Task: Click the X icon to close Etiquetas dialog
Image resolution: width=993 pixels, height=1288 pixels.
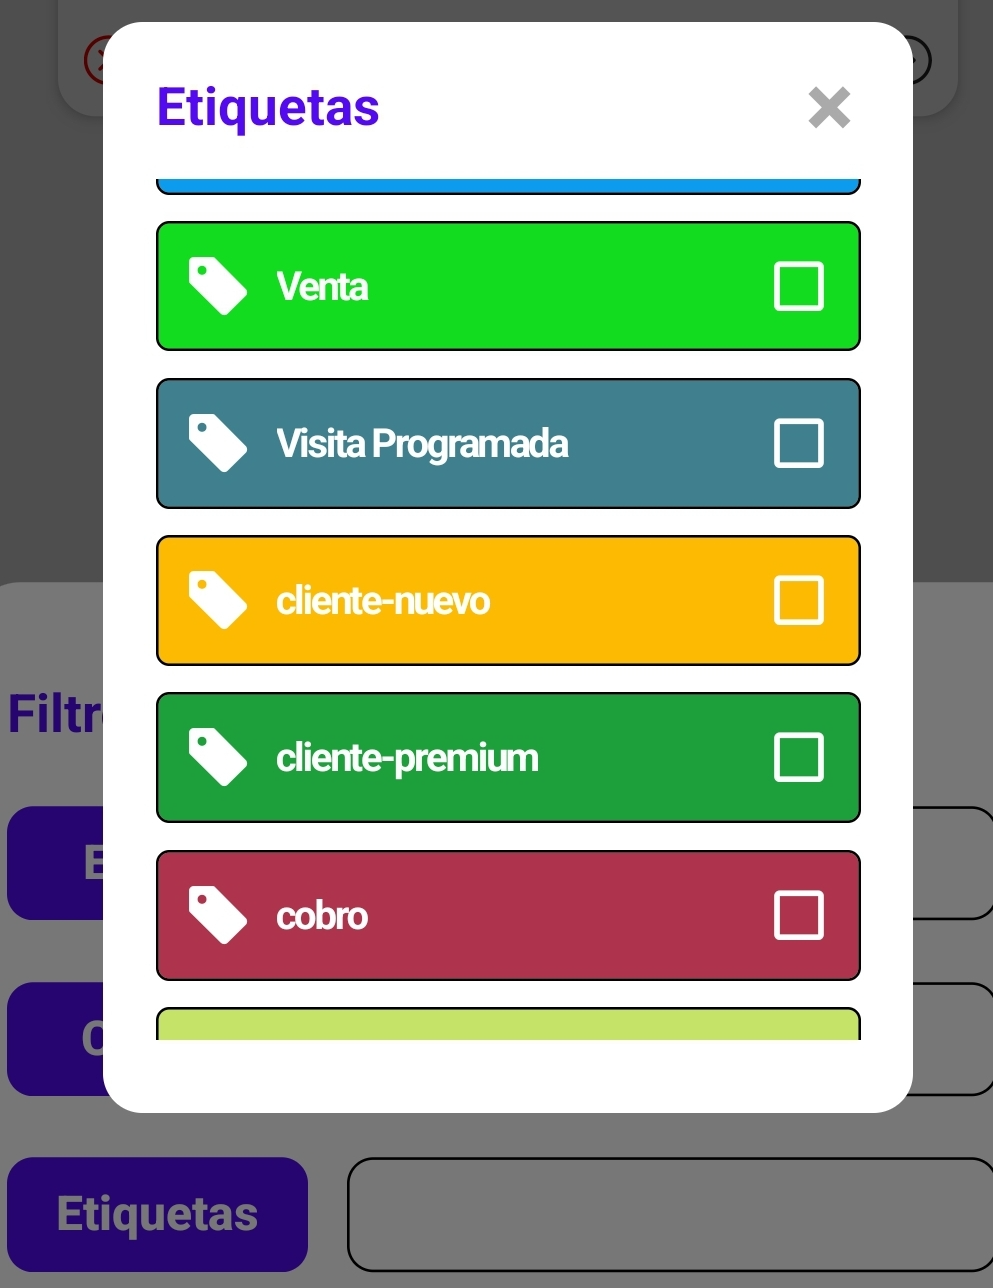Action: pos(829,107)
